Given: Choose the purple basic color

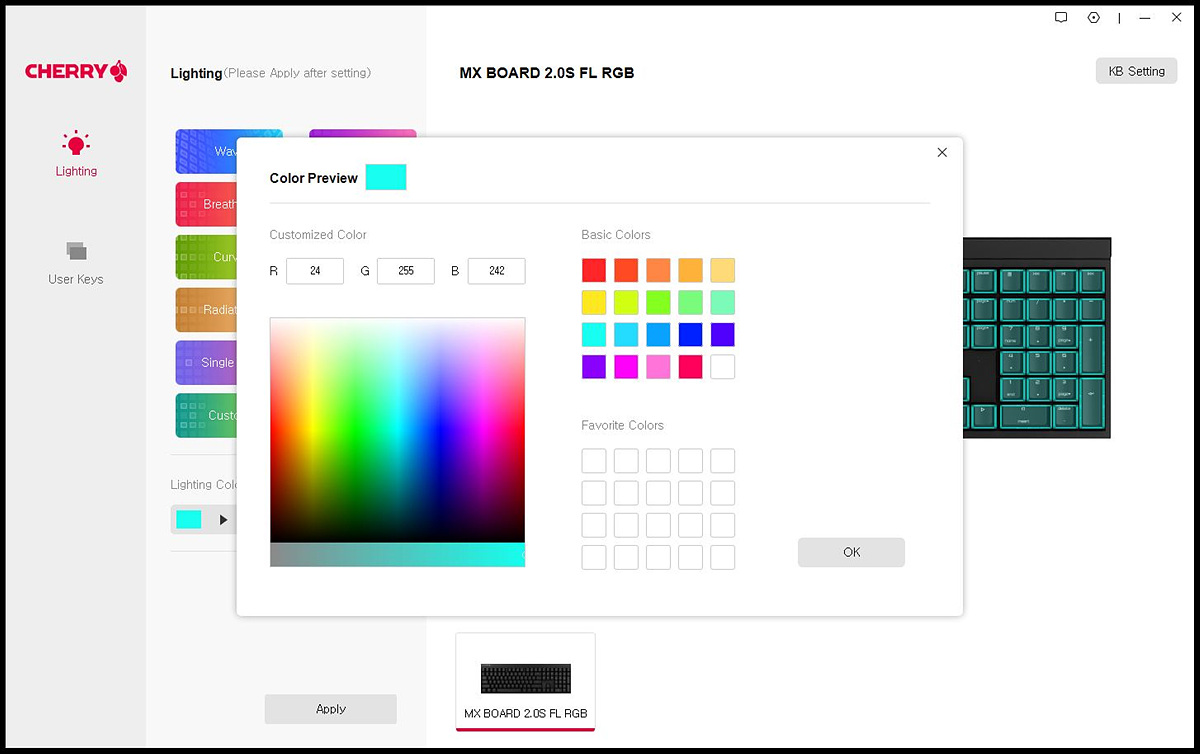Looking at the screenshot, I should (594, 366).
